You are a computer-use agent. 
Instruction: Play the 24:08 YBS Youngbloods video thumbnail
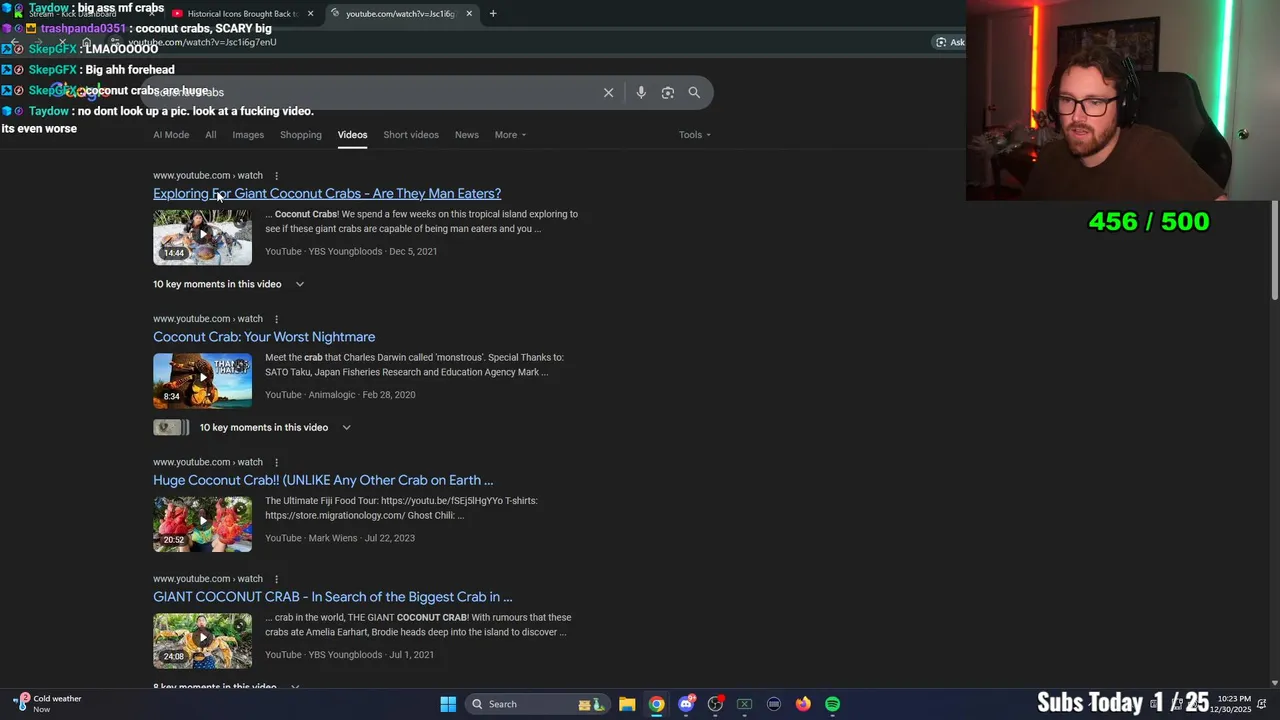(x=202, y=641)
